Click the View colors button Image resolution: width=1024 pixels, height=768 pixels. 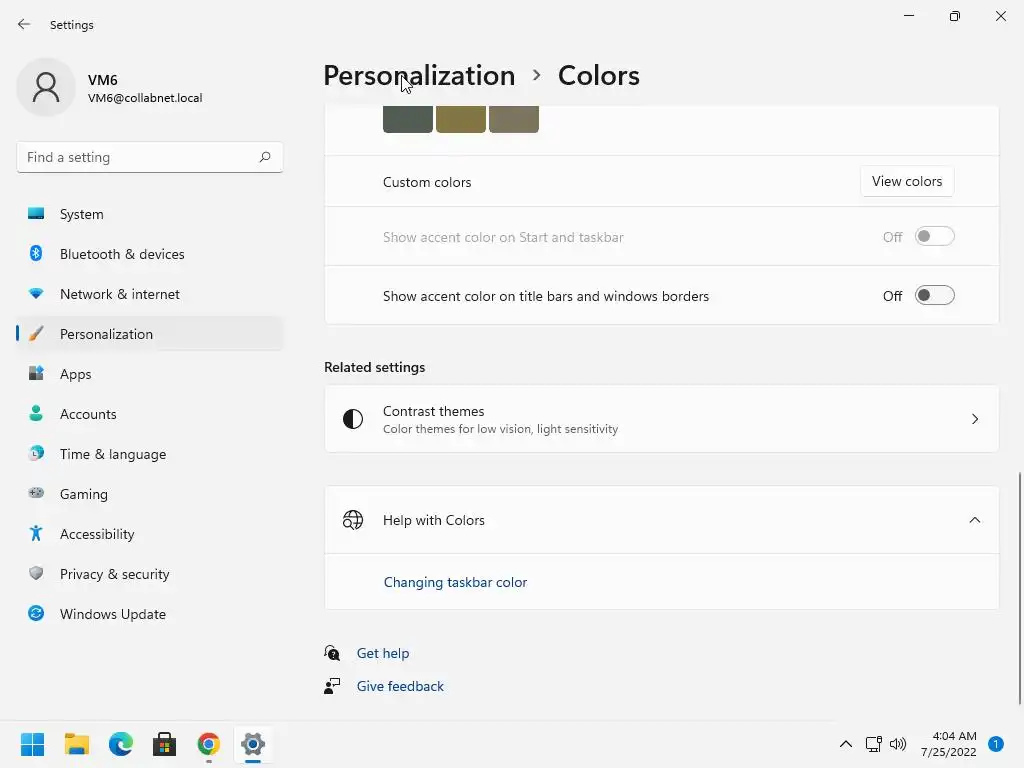(x=906, y=182)
